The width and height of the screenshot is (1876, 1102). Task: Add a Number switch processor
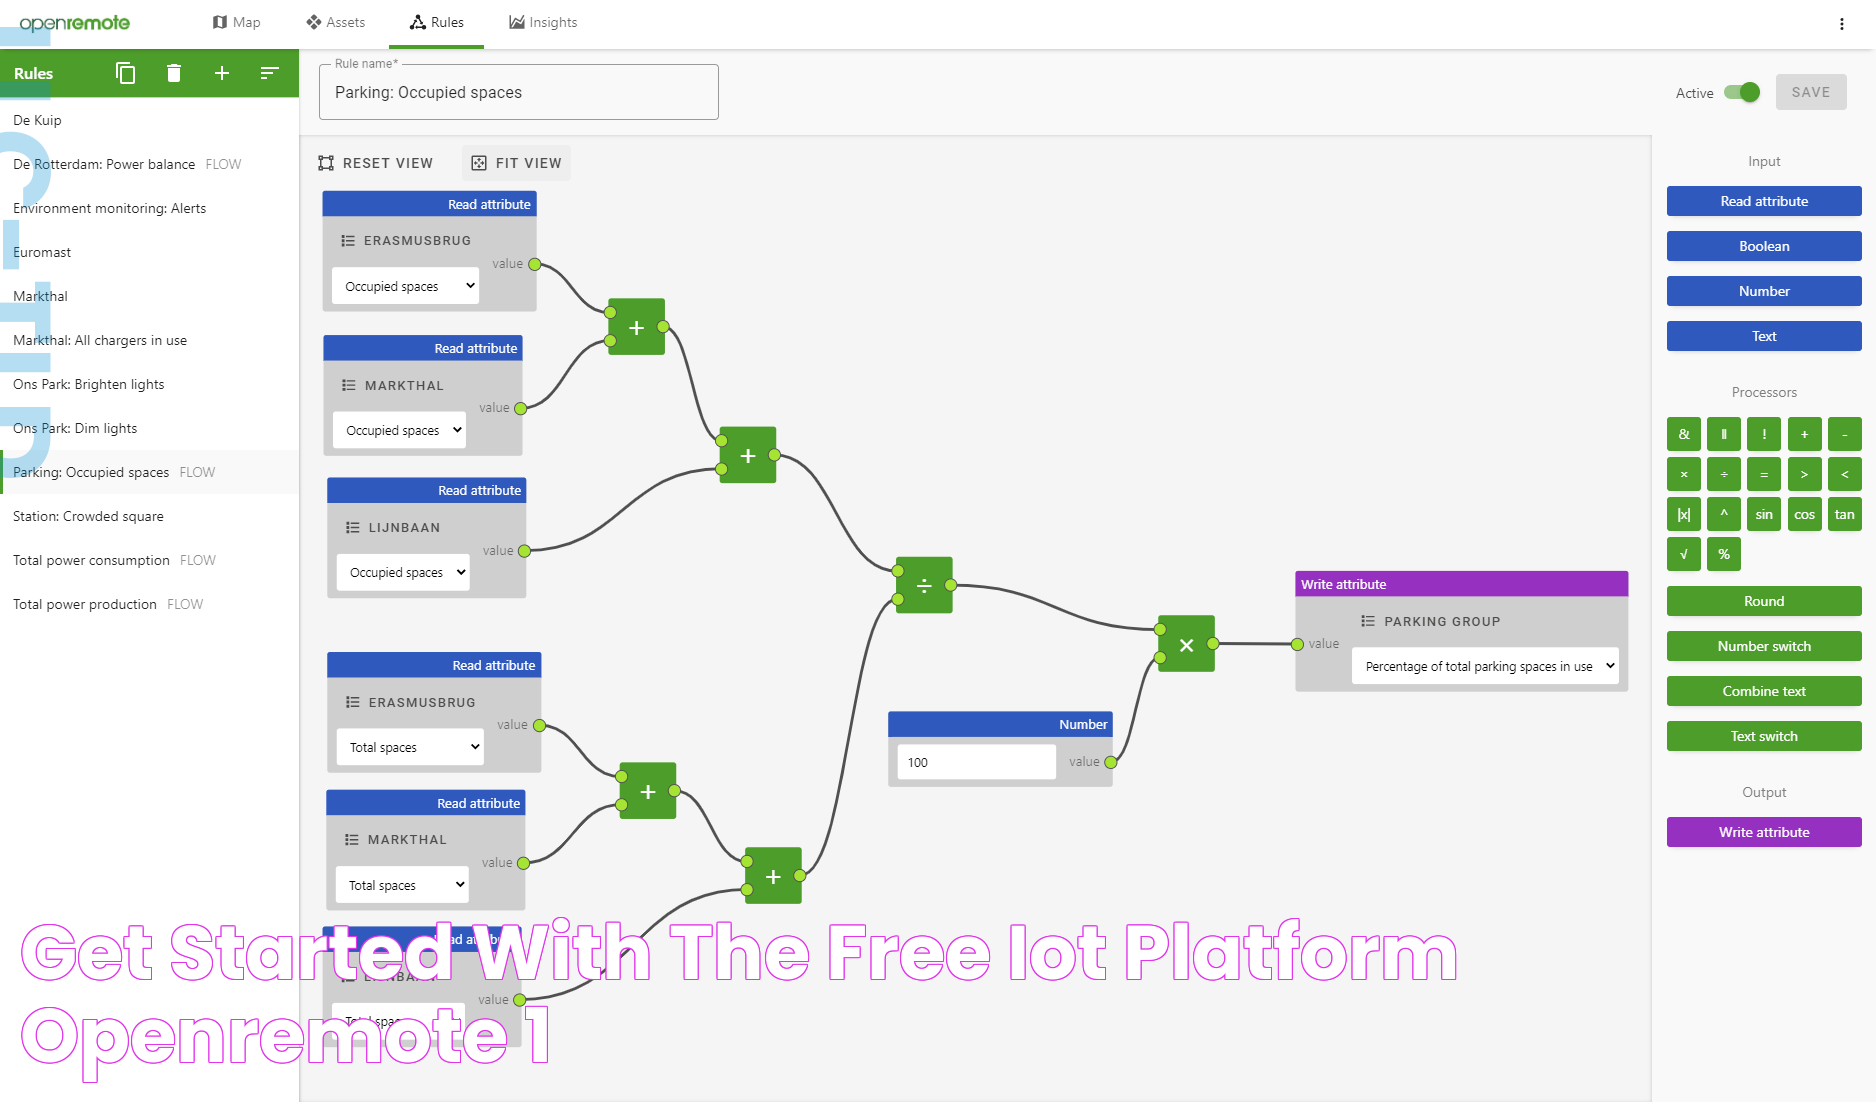(1764, 646)
